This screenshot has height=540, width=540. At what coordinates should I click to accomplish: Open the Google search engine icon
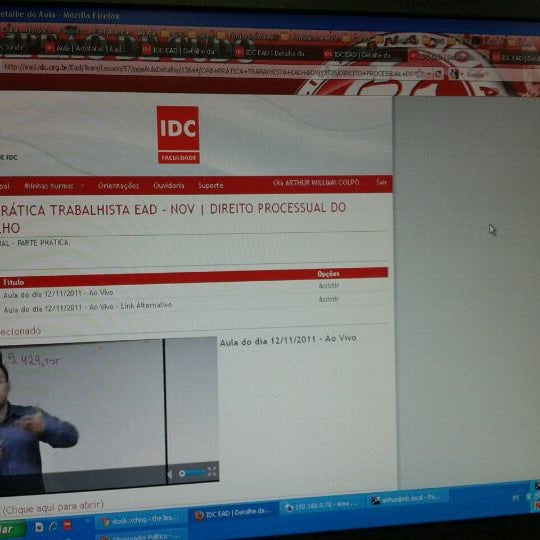454,73
